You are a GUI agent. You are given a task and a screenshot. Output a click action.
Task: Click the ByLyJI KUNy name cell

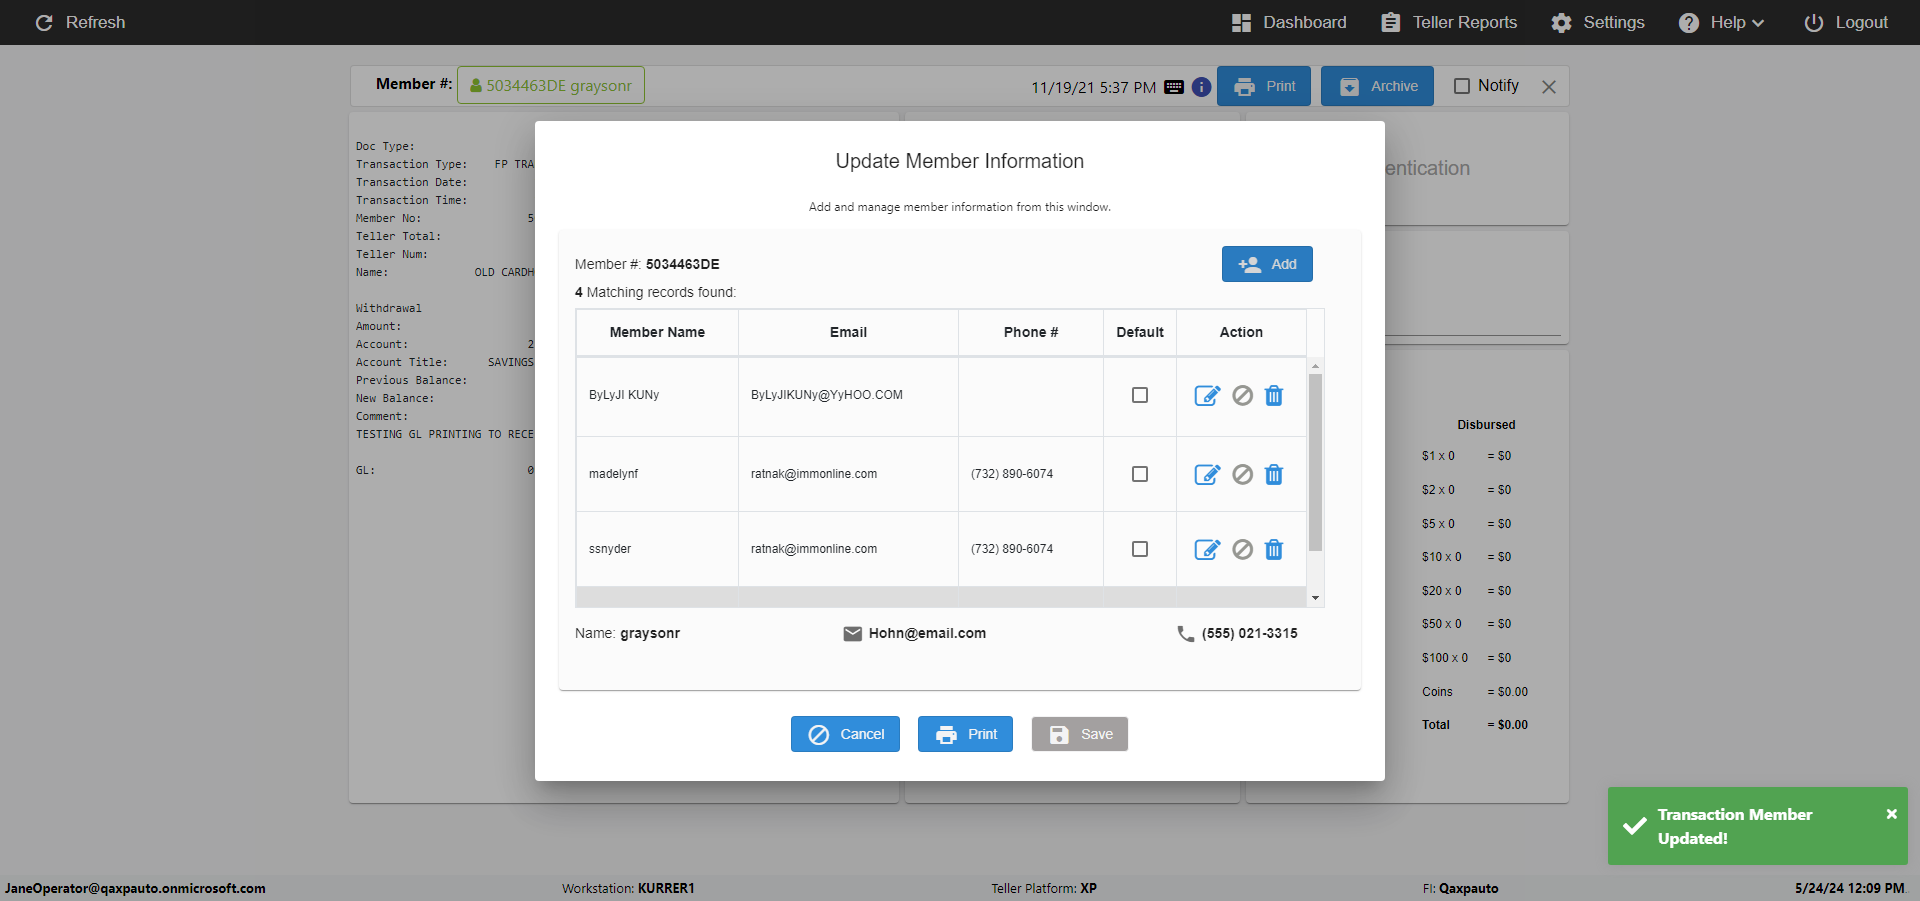[x=657, y=395]
